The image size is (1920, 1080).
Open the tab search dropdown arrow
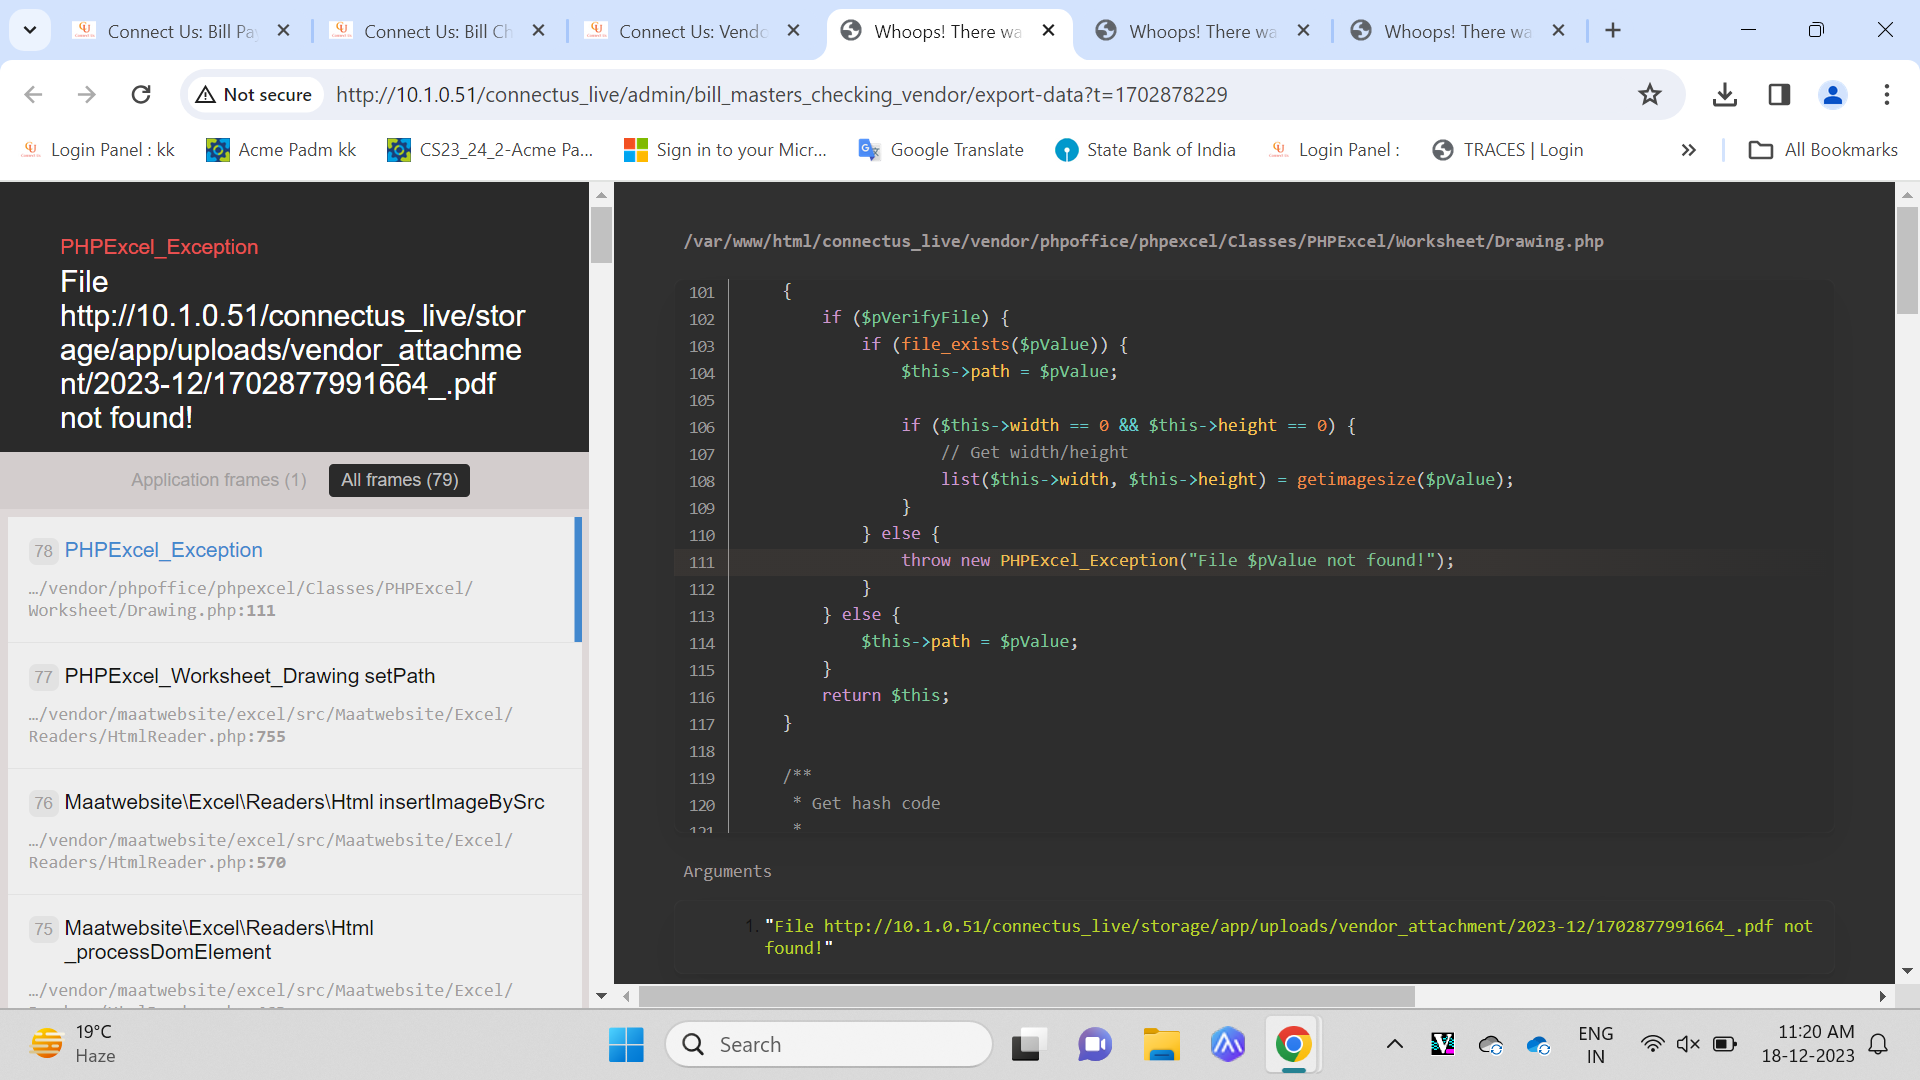[30, 30]
